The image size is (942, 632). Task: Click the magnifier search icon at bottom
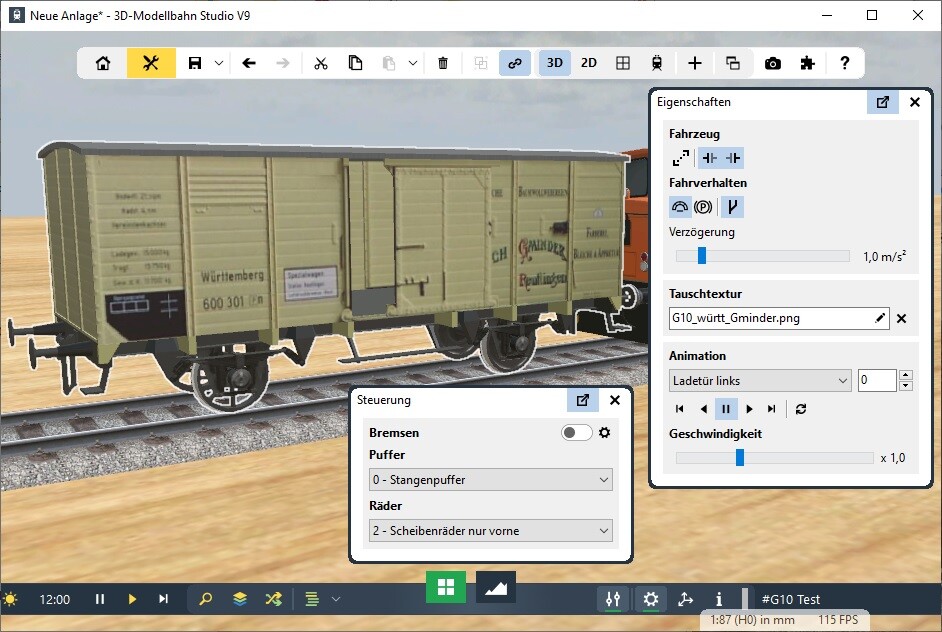205,599
